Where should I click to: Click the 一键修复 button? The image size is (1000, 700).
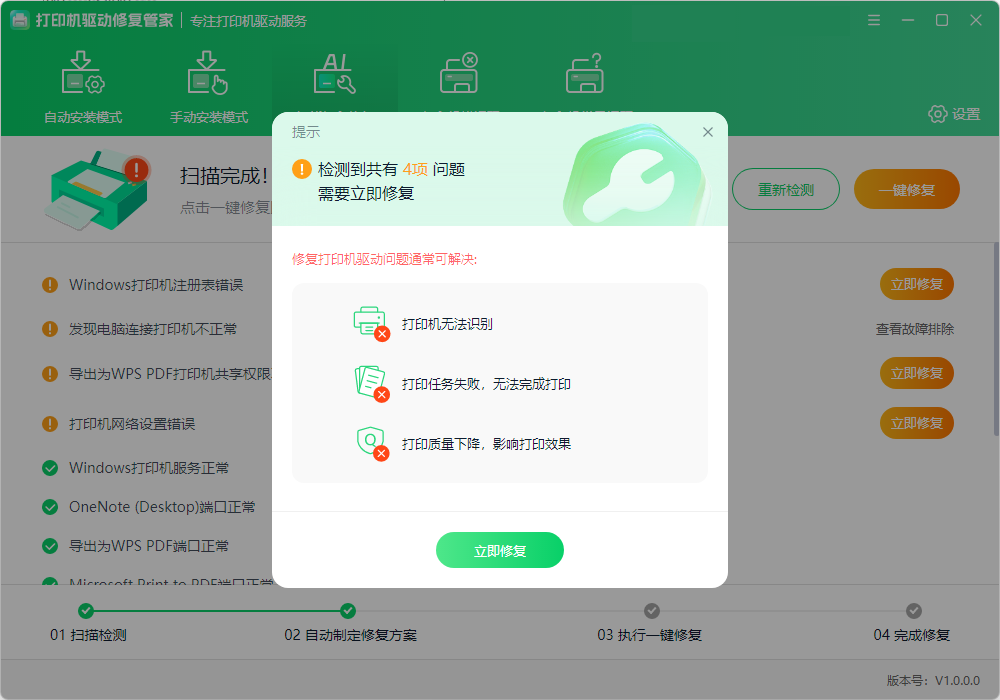[906, 189]
